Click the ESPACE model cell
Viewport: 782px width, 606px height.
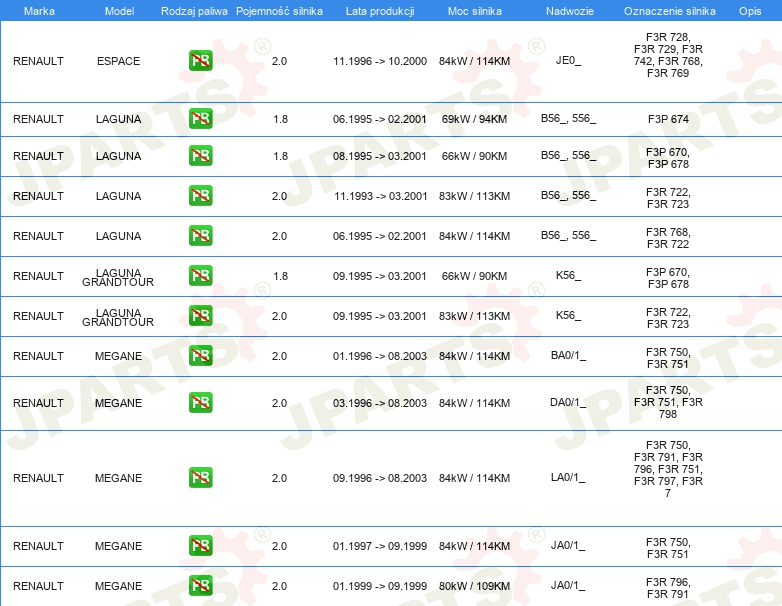(119, 61)
